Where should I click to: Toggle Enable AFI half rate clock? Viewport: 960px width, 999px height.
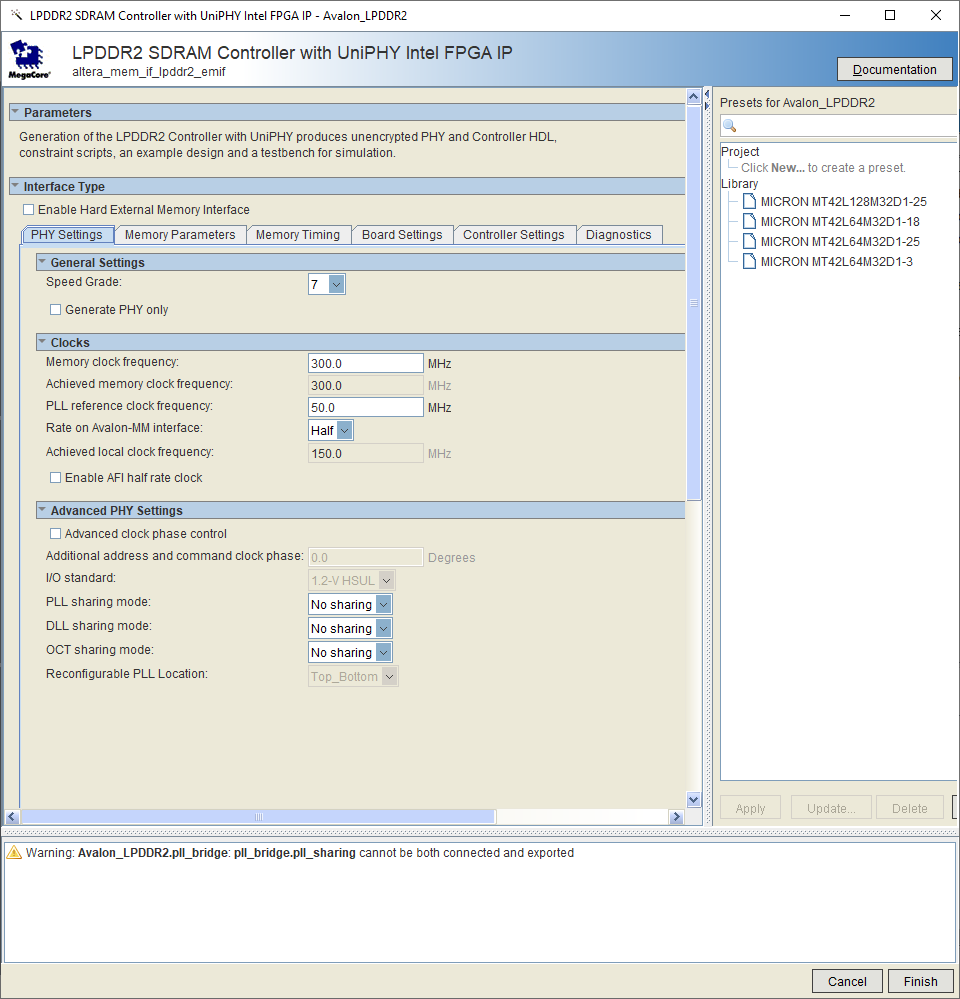[x=55, y=478]
